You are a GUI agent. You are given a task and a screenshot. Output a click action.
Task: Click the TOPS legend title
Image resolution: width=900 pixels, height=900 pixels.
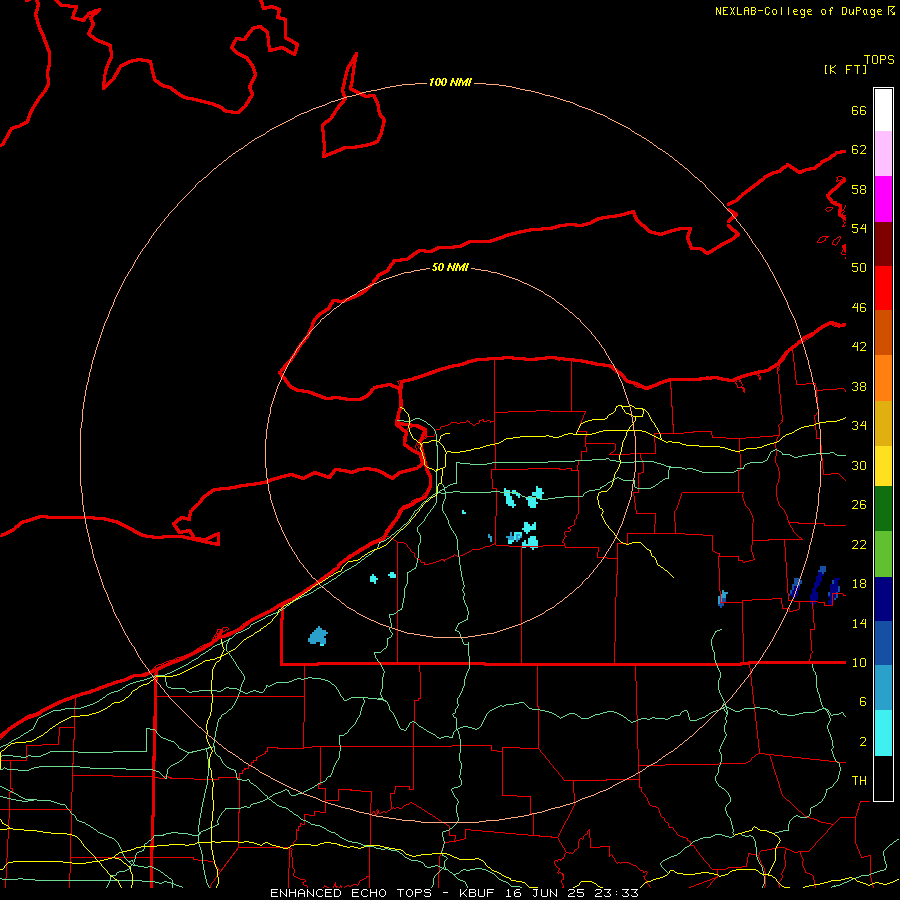(879, 60)
